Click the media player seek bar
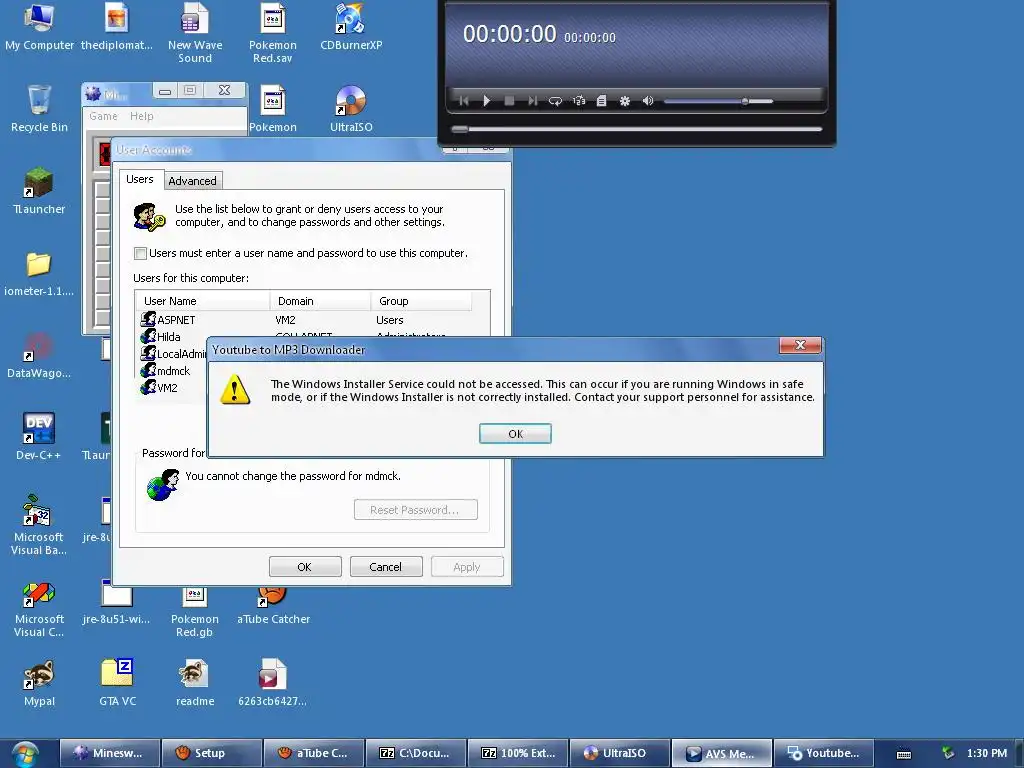The height and width of the screenshot is (768, 1024). pyautogui.click(x=636, y=129)
